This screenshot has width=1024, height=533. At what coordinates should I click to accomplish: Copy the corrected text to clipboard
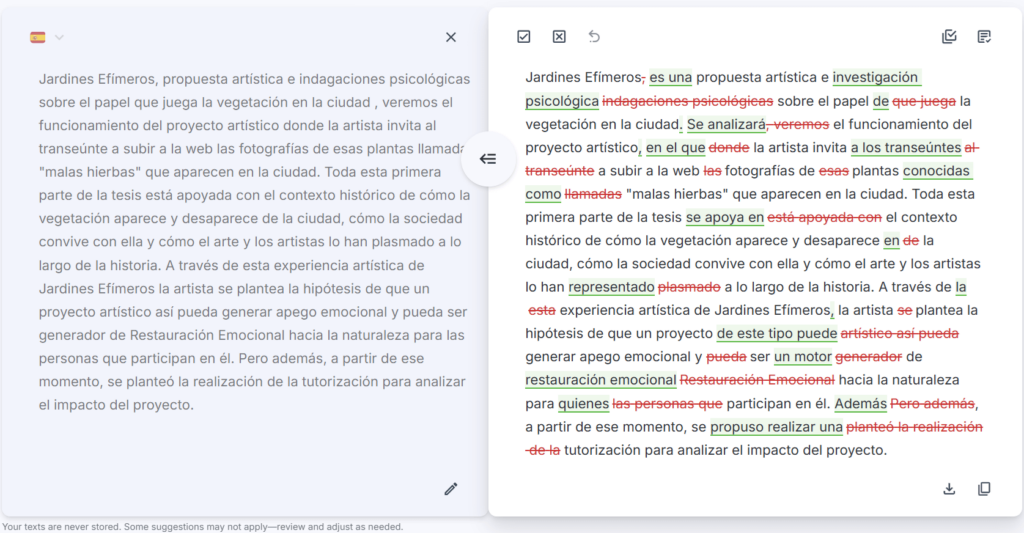[x=984, y=488]
